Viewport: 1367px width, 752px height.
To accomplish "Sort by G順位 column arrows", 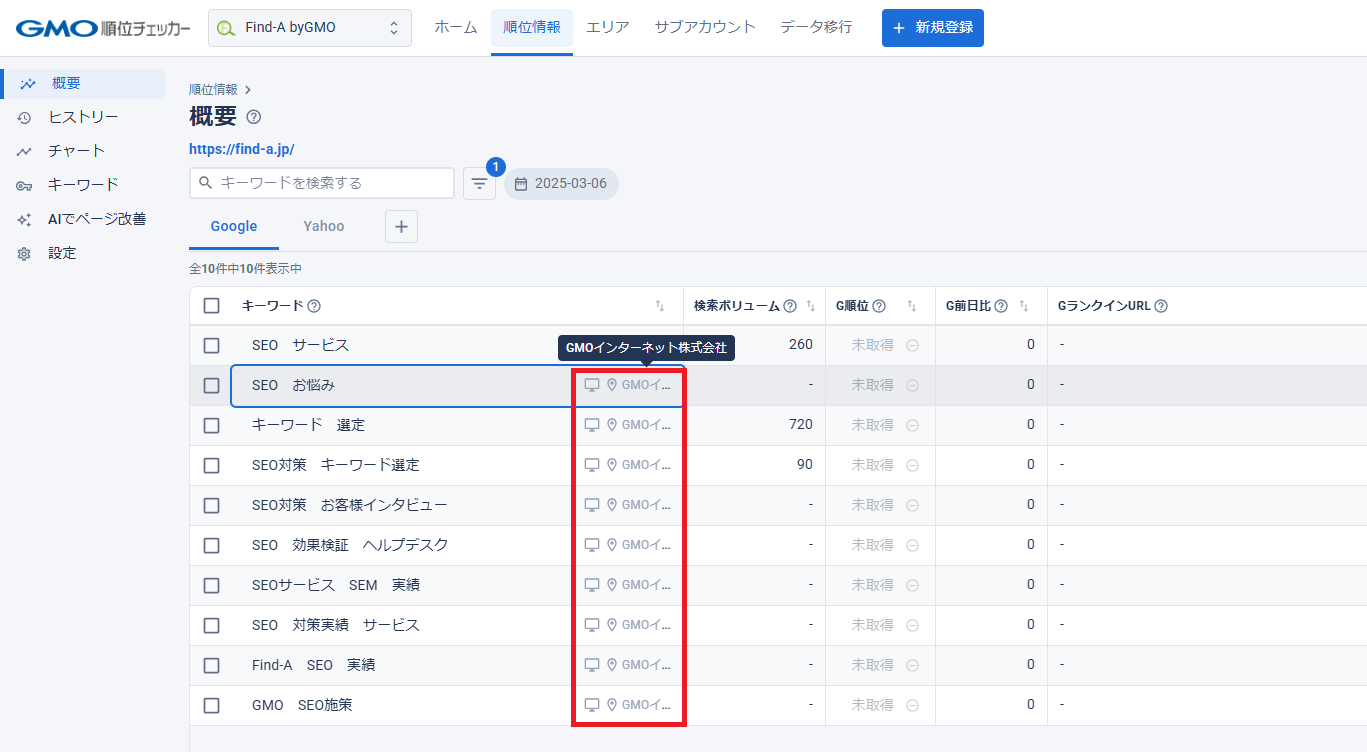I will point(912,306).
